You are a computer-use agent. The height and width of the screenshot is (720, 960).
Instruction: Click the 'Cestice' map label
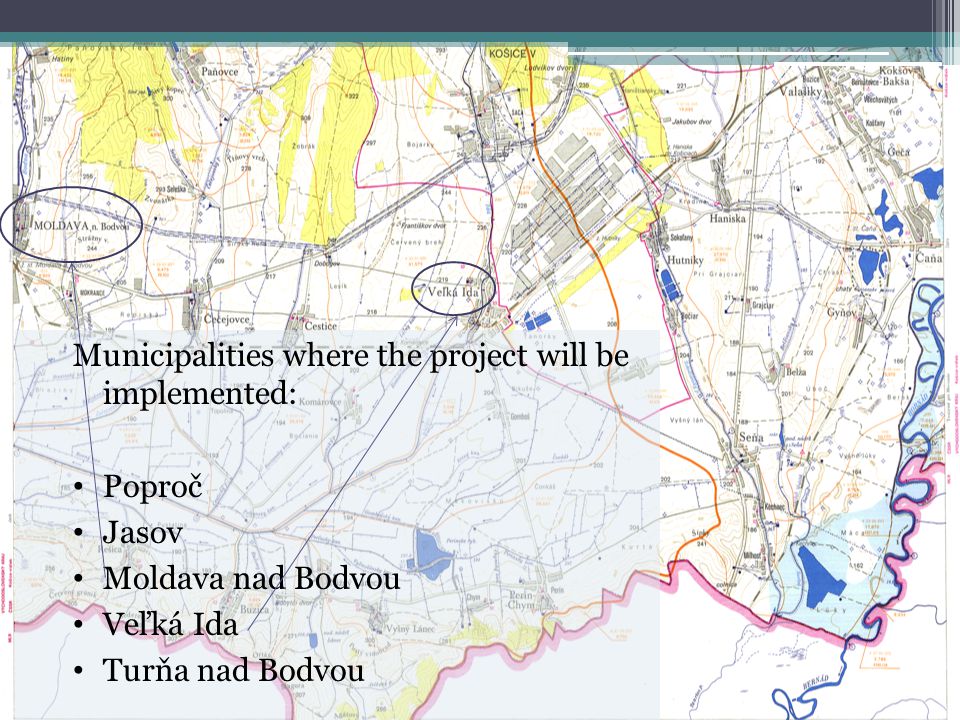tap(320, 326)
